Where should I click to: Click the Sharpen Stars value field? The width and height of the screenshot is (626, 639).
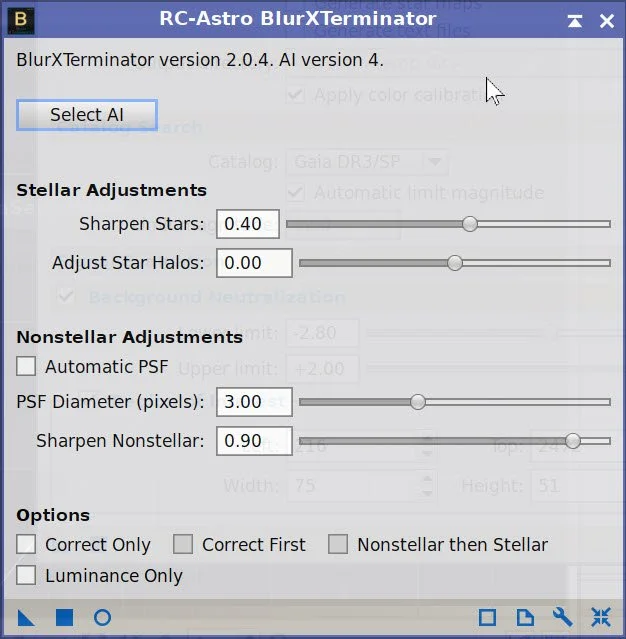pyautogui.click(x=248, y=224)
